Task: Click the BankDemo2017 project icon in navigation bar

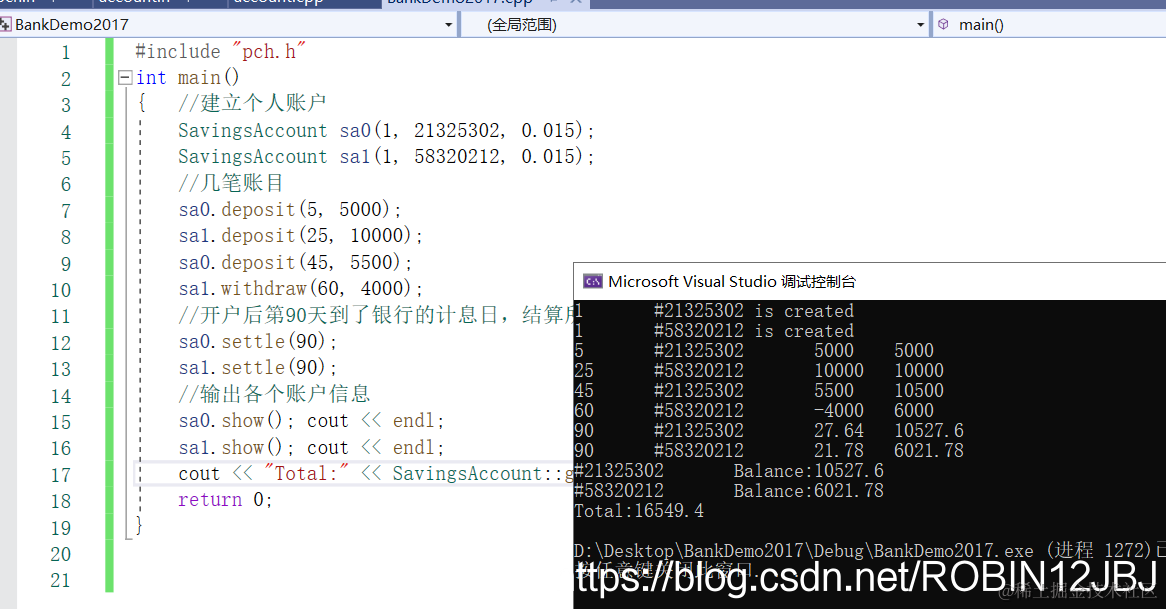Action: pyautogui.click(x=5, y=25)
